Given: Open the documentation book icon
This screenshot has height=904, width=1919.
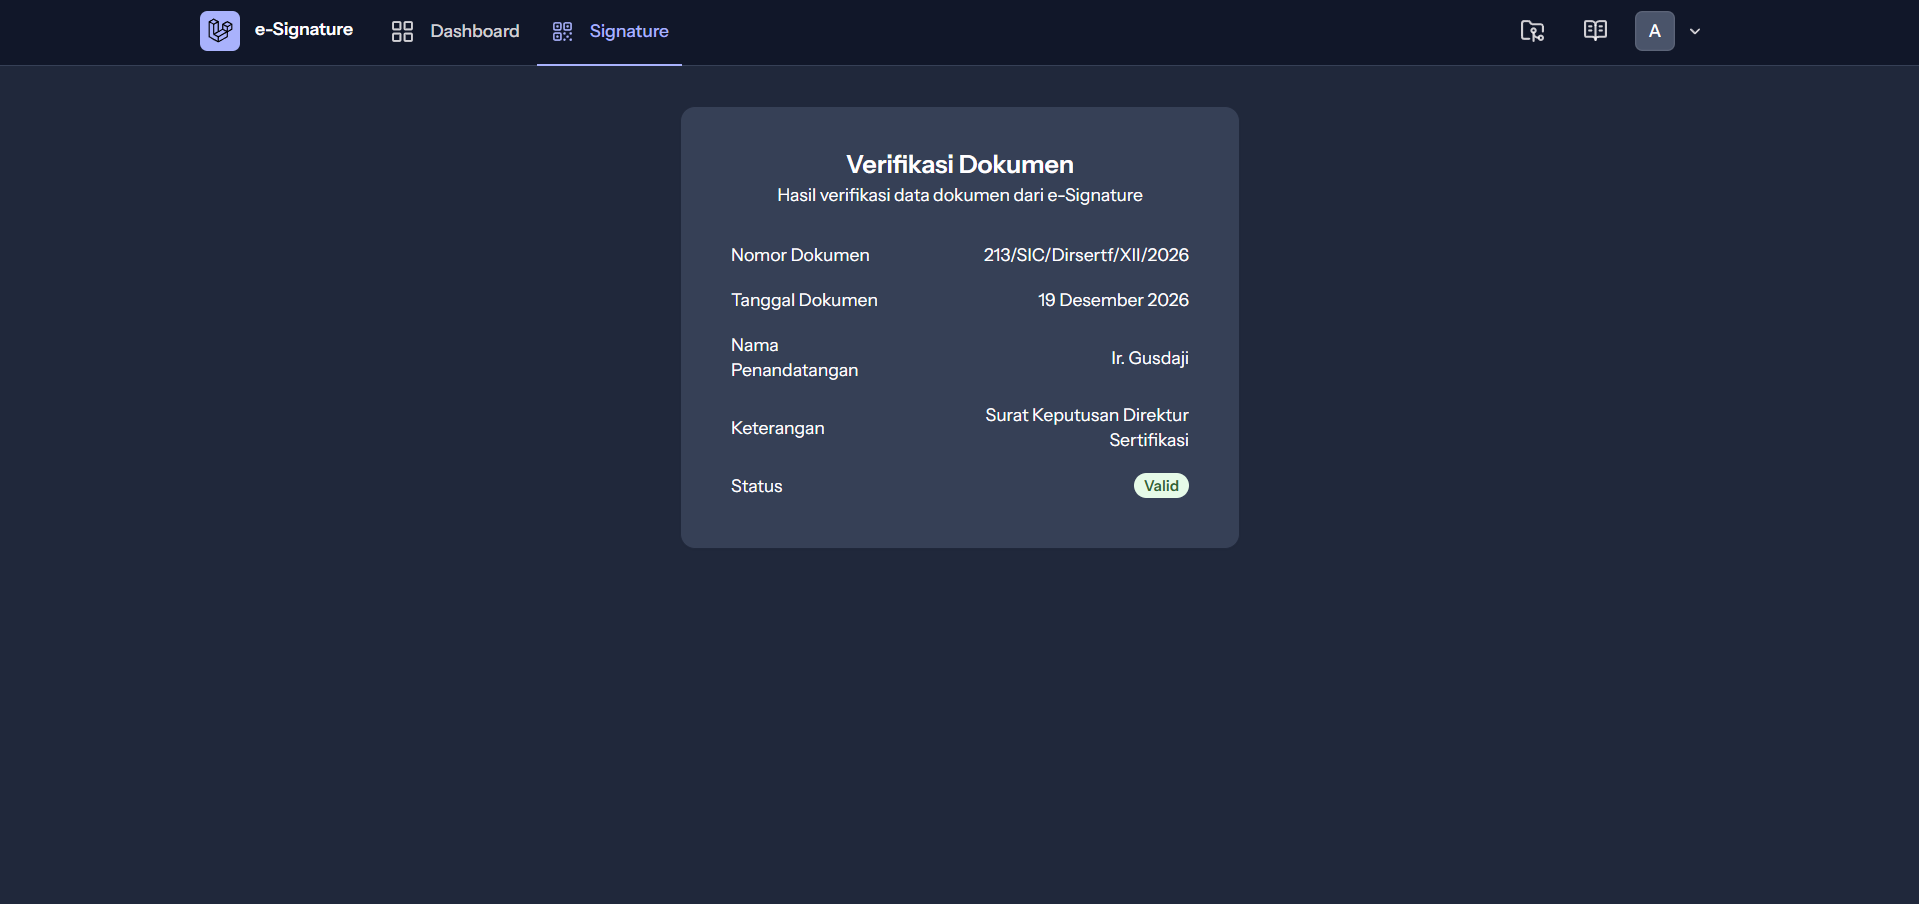Looking at the screenshot, I should tap(1595, 31).
